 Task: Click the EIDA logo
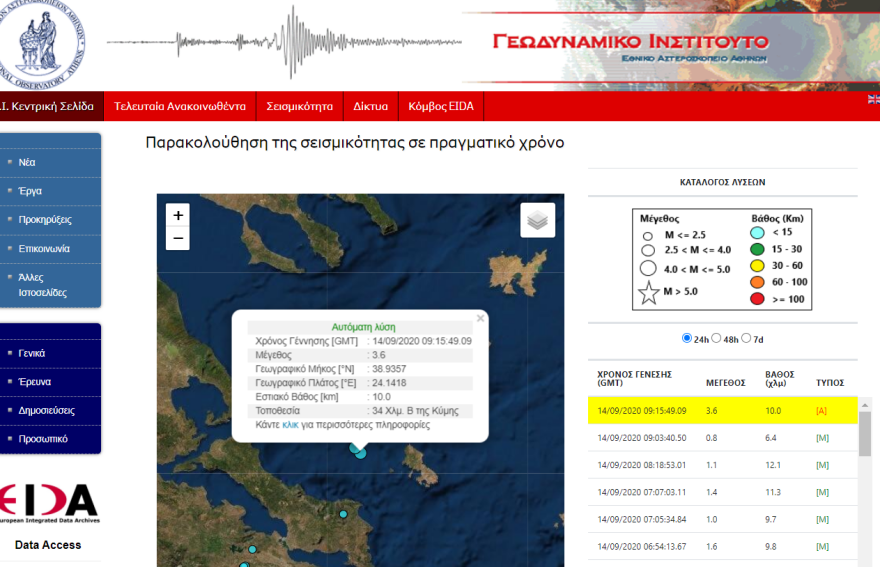(49, 503)
